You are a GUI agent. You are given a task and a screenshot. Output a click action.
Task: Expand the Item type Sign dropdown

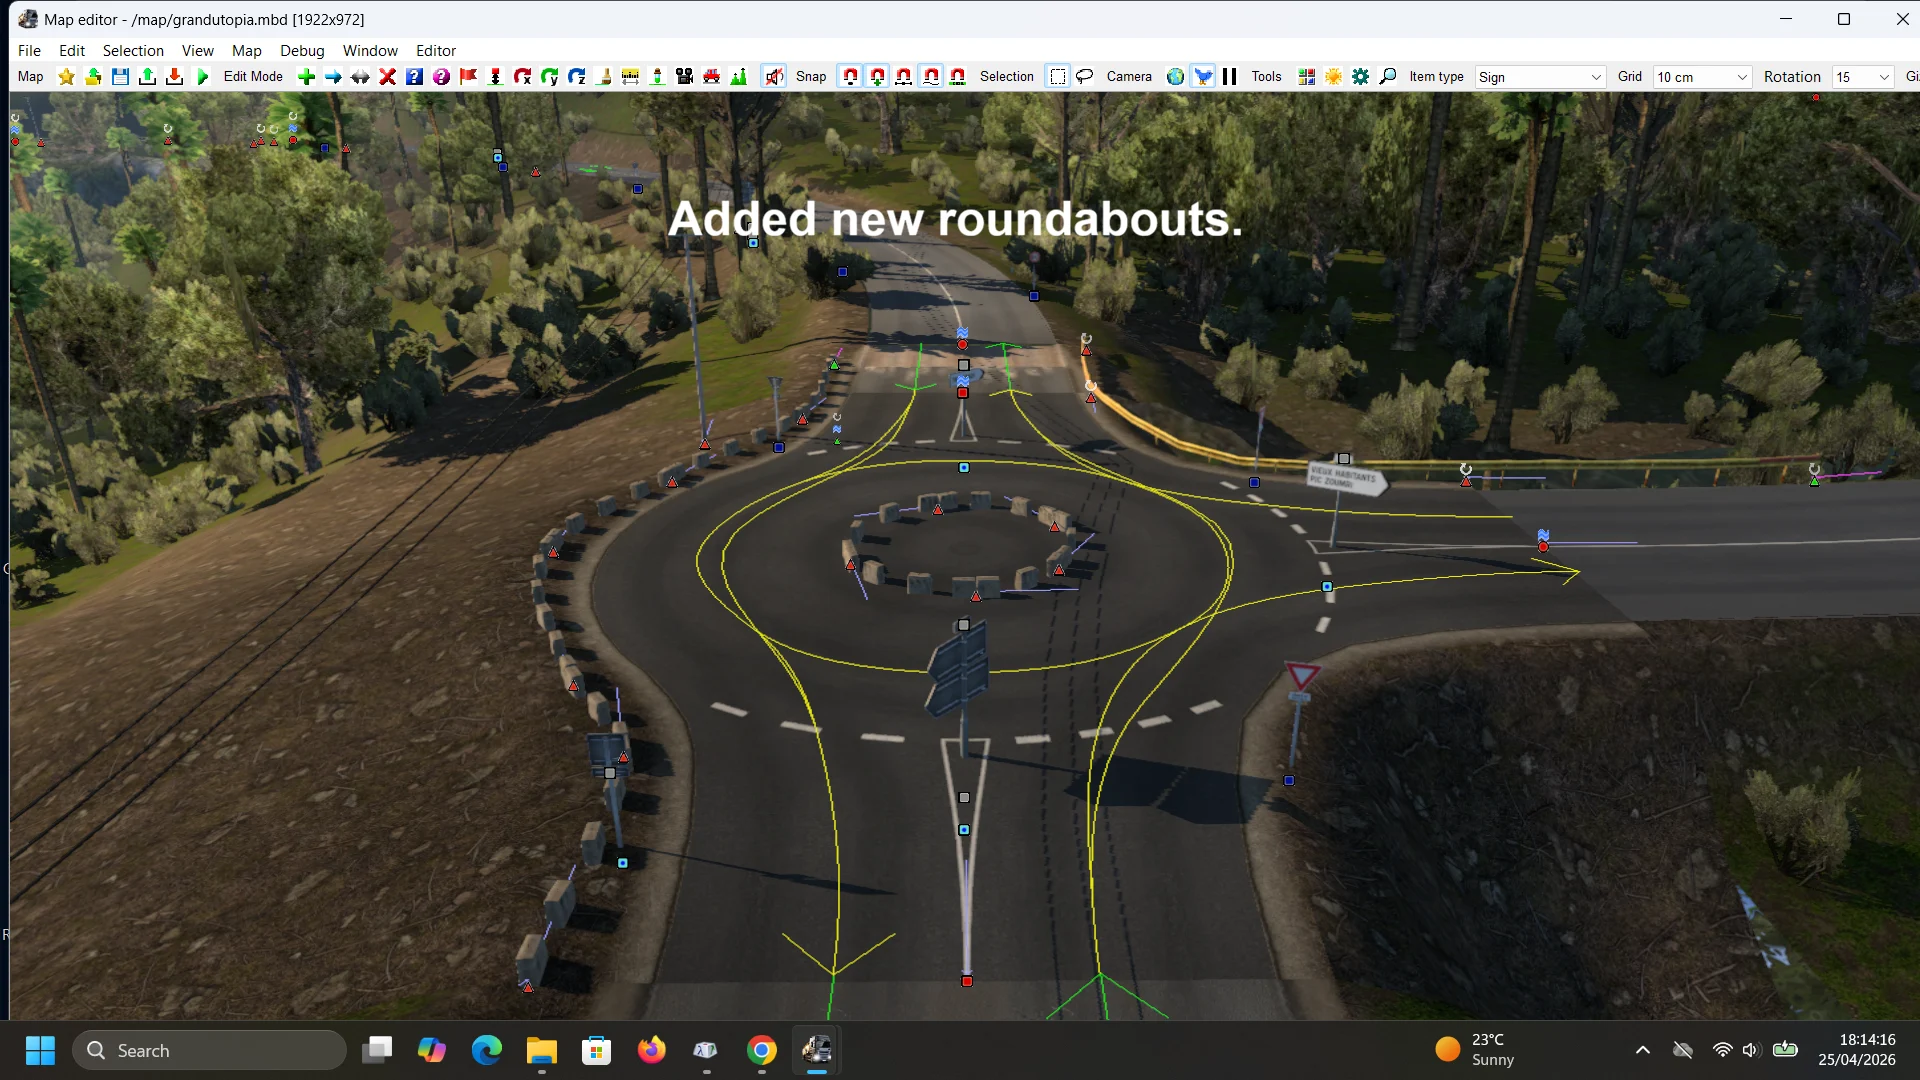point(1595,77)
